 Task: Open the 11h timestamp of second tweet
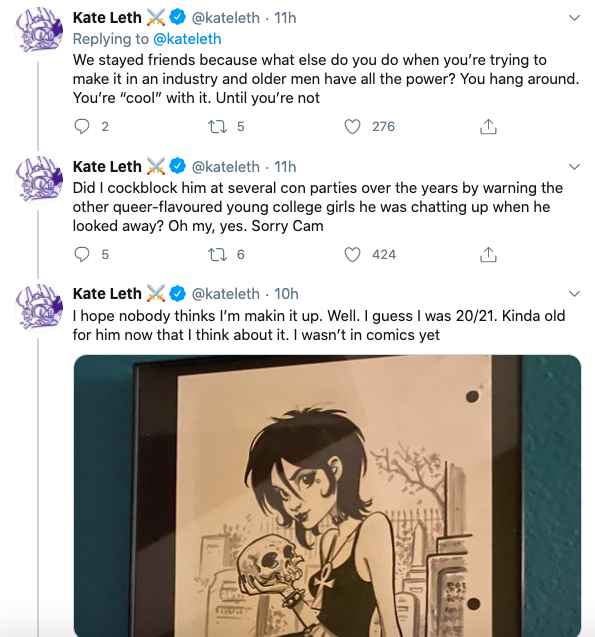click(285, 167)
